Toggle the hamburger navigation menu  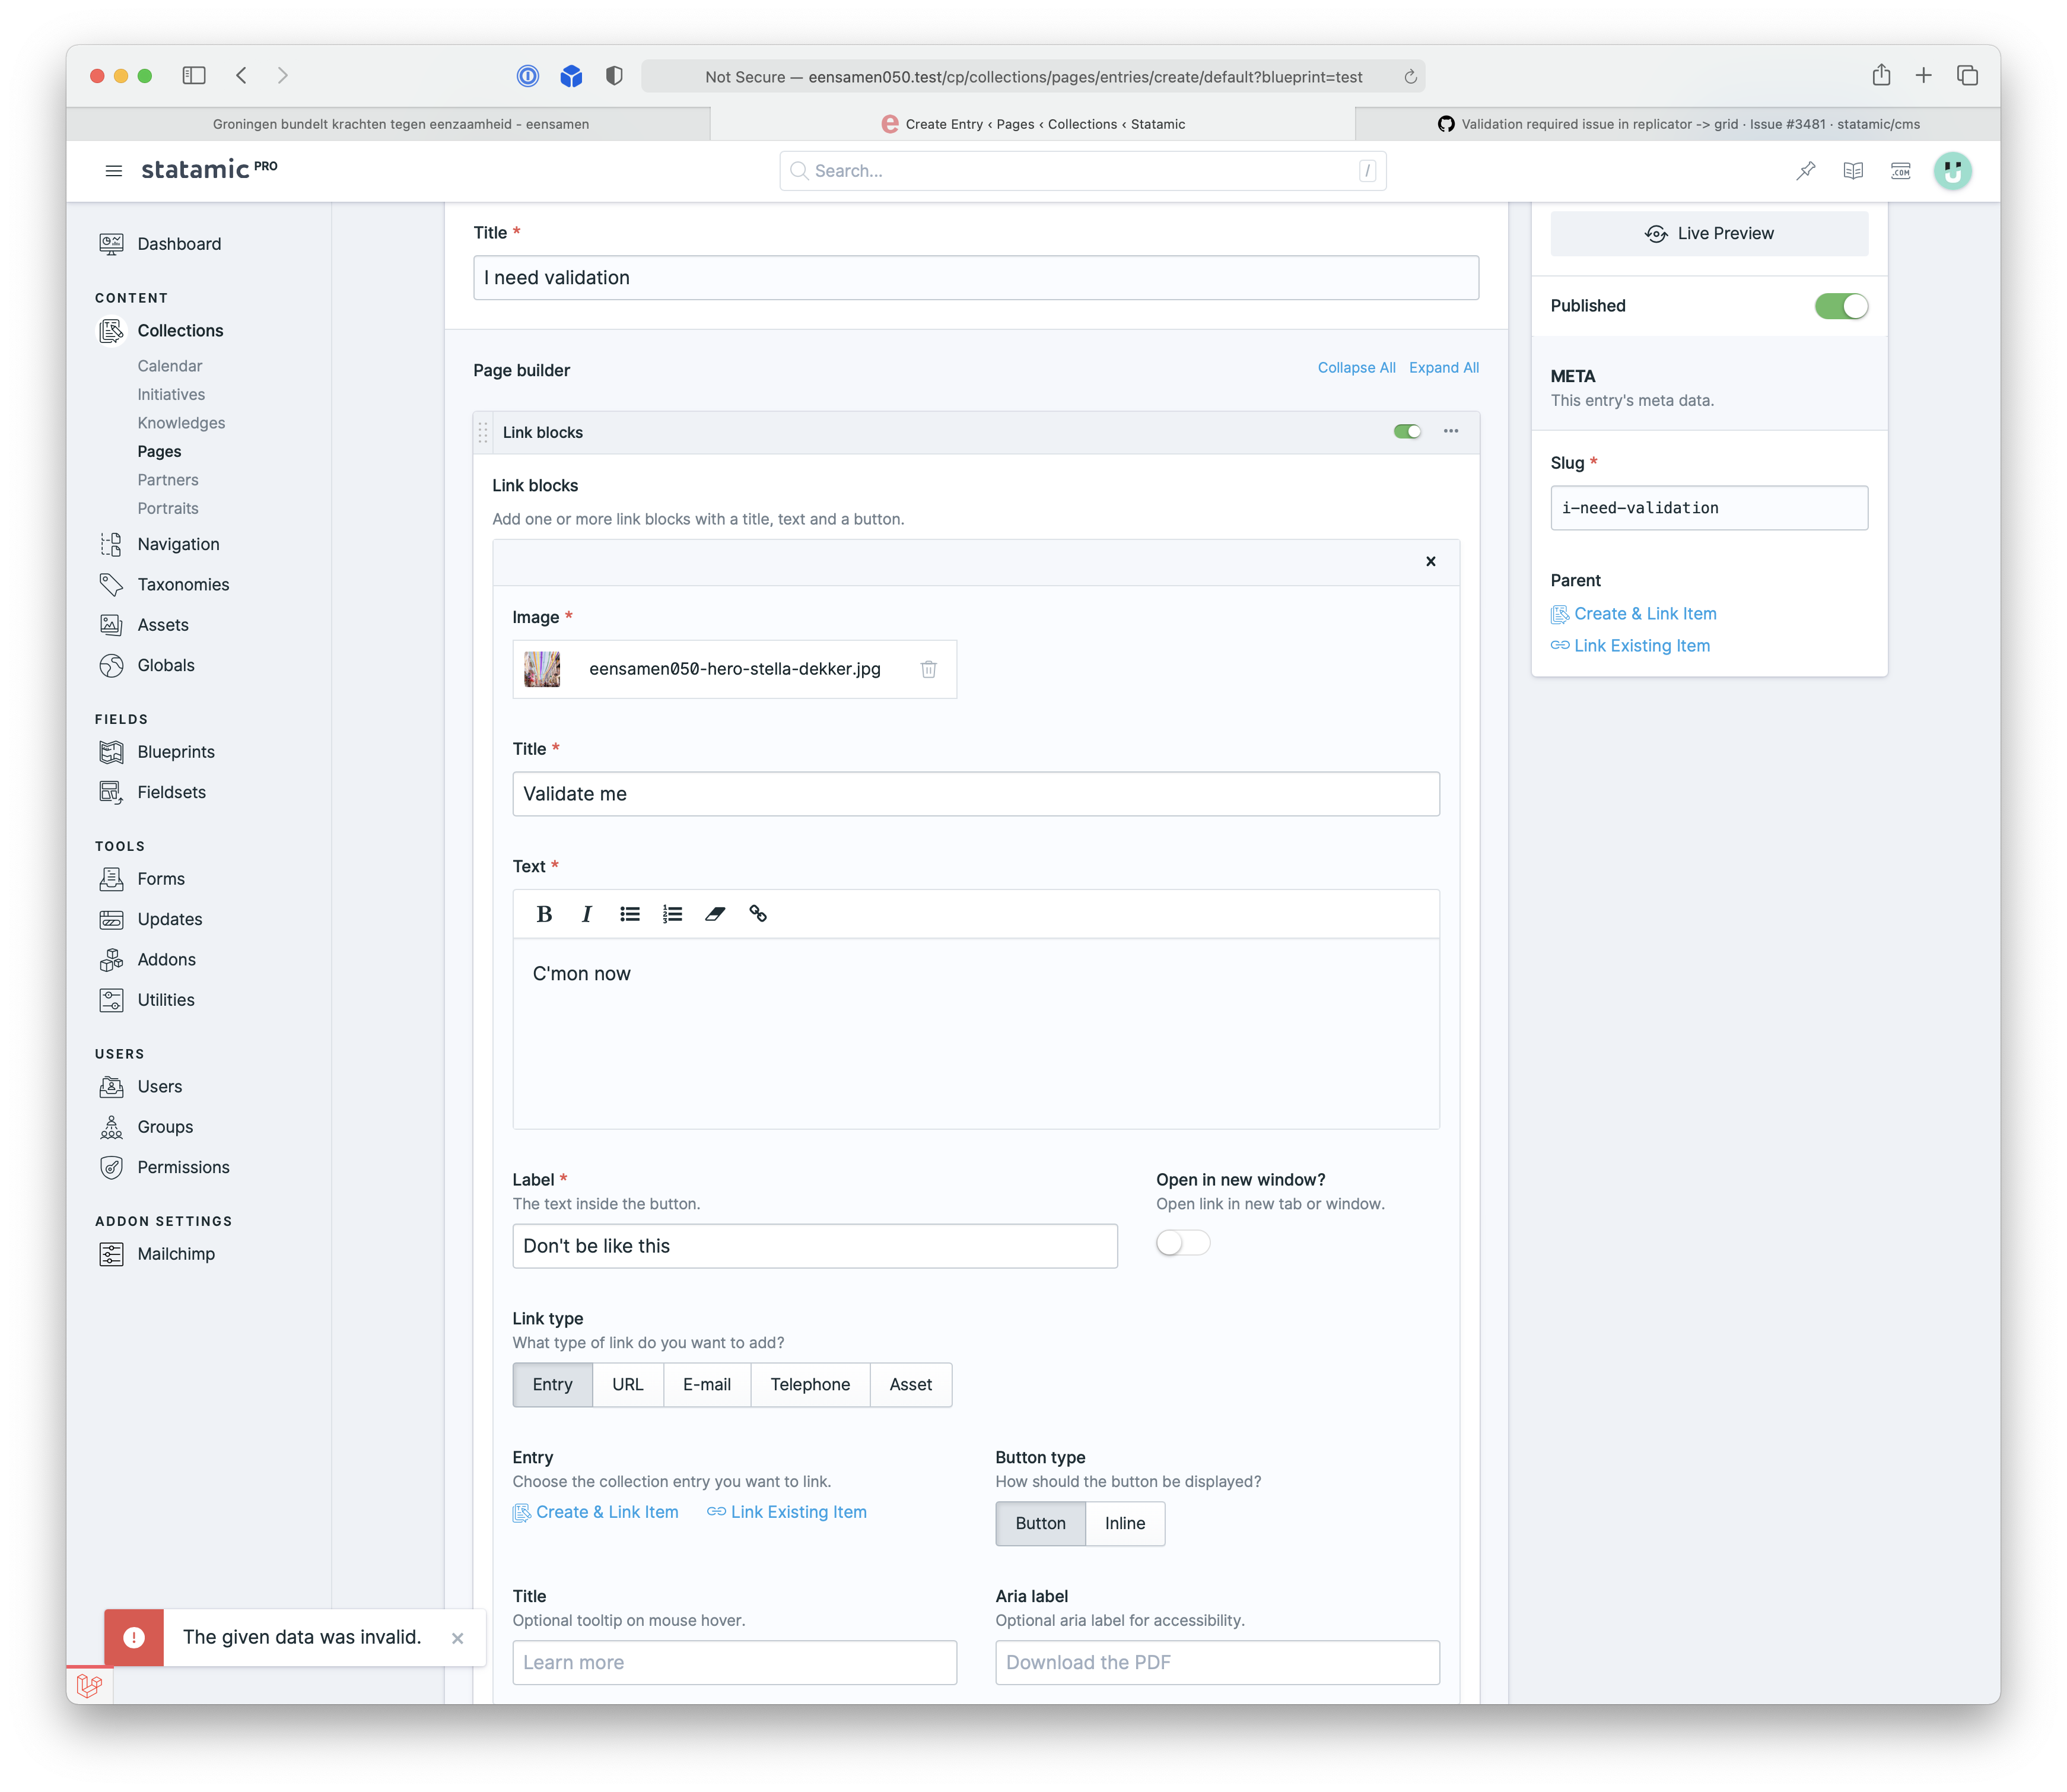[x=113, y=171]
